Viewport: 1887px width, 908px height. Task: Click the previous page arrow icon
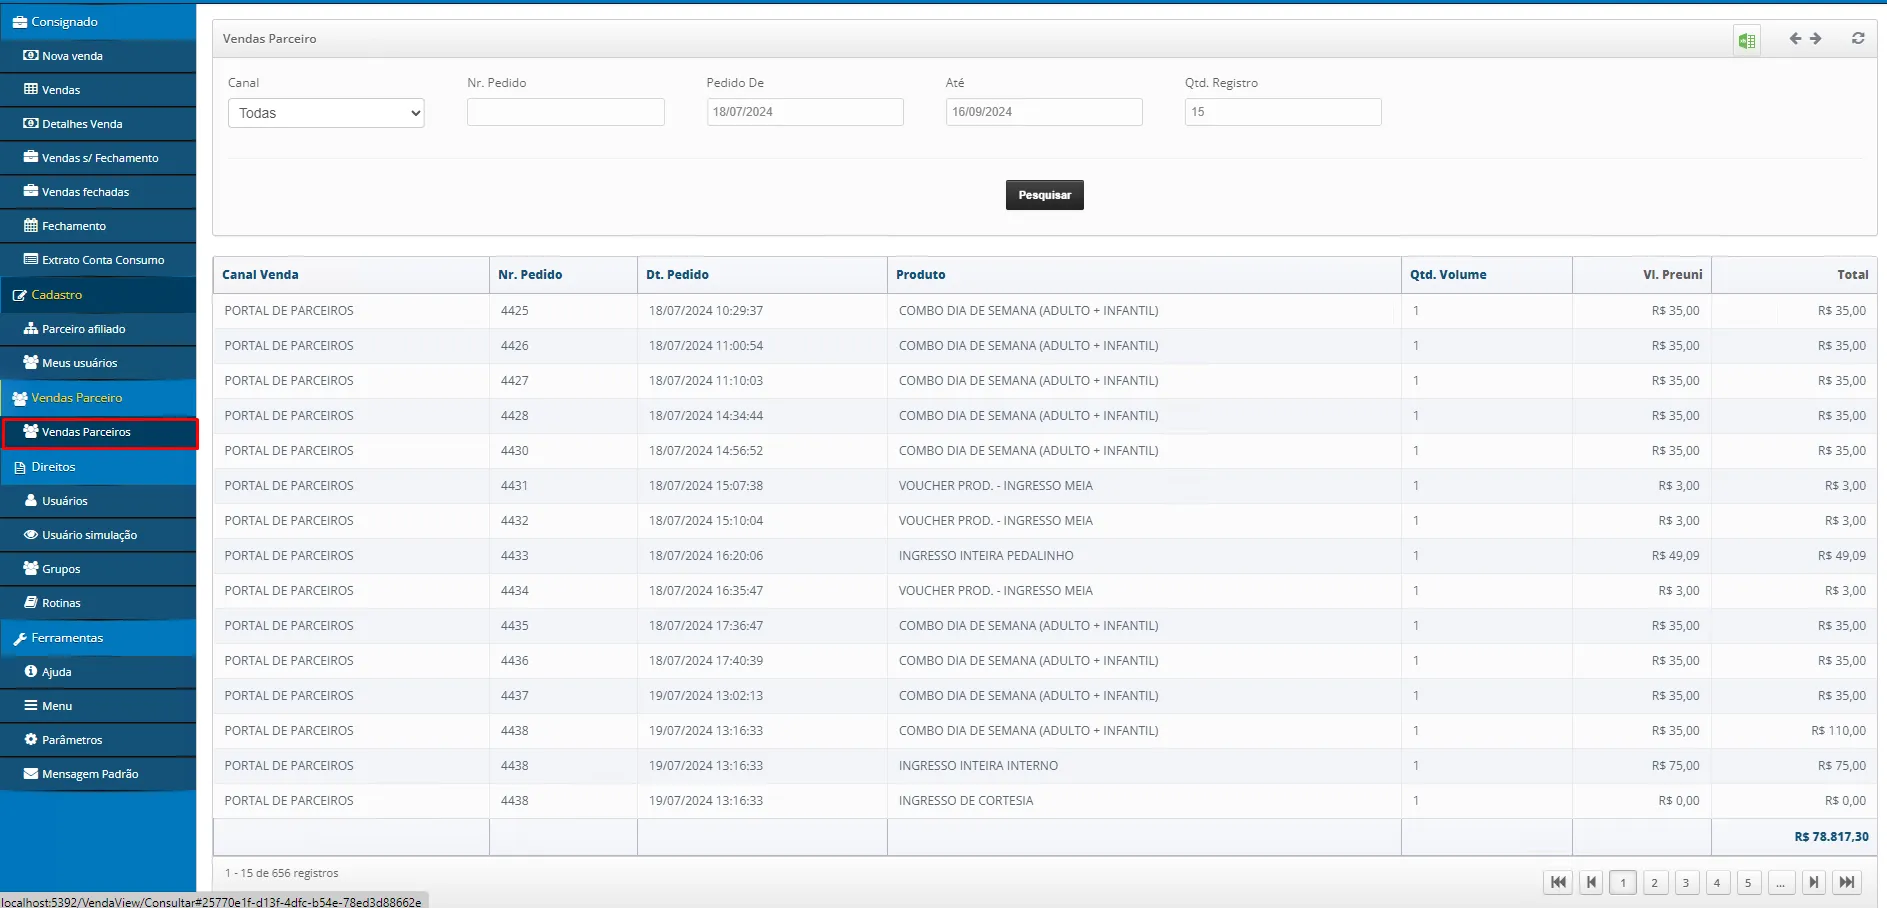pyautogui.click(x=1591, y=882)
